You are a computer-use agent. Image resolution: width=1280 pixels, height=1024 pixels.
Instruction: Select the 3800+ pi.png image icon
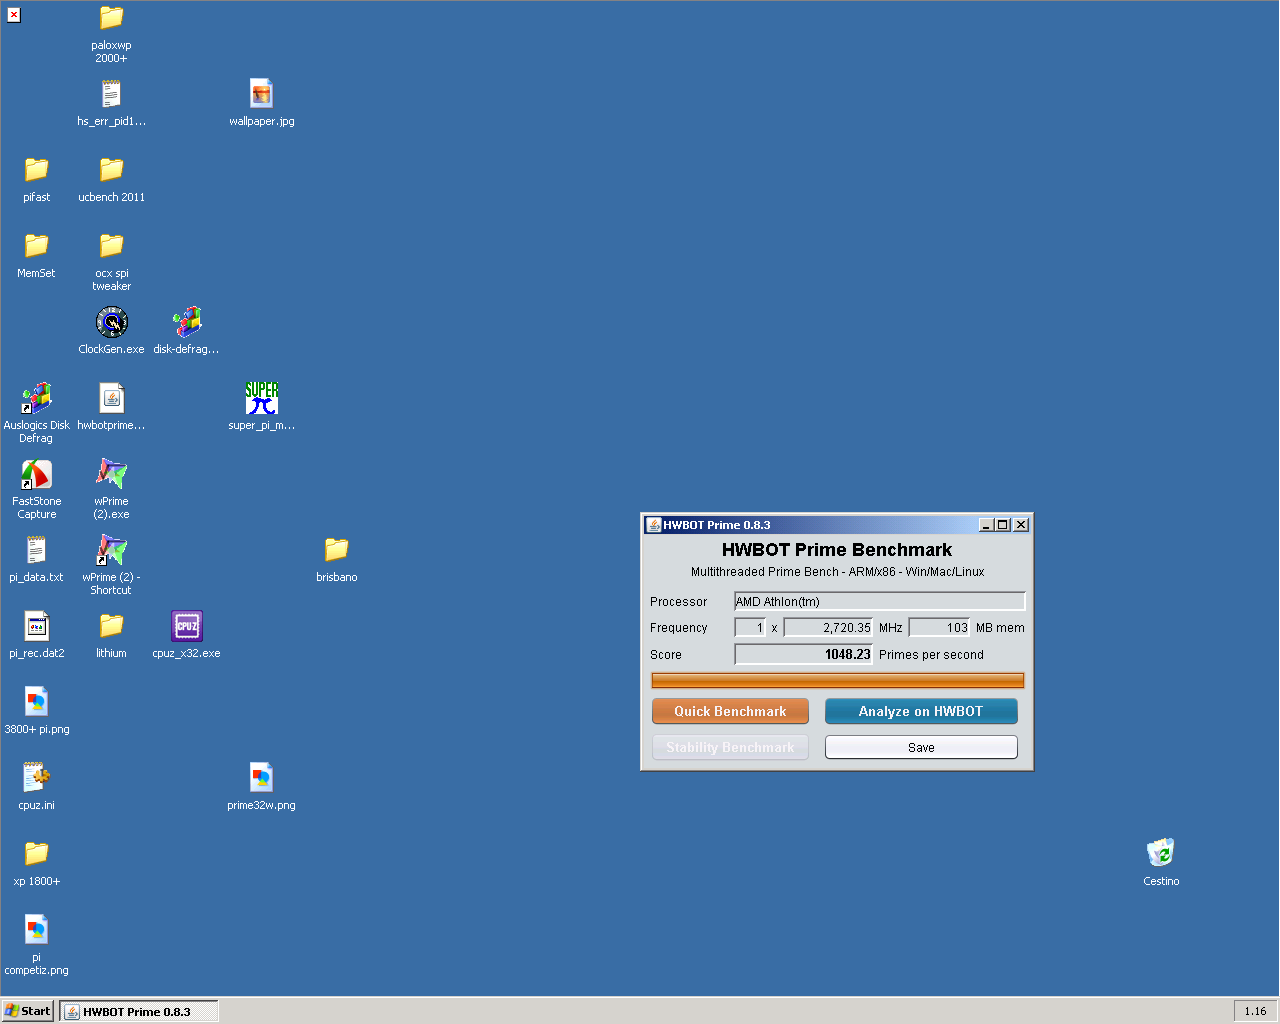(37, 702)
